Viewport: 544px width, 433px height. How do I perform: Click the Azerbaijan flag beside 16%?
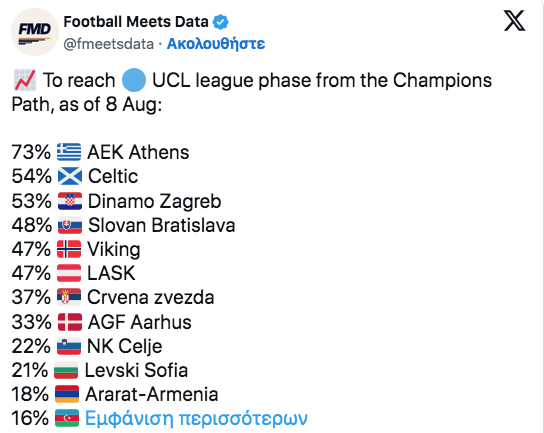tap(67, 418)
